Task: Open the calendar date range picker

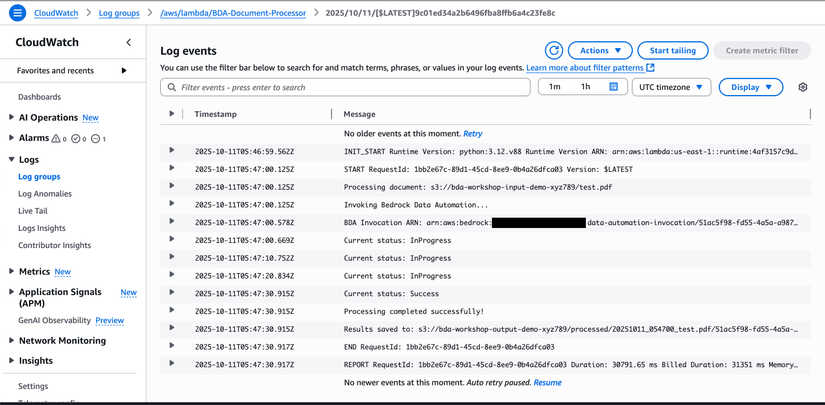Action: pos(614,87)
